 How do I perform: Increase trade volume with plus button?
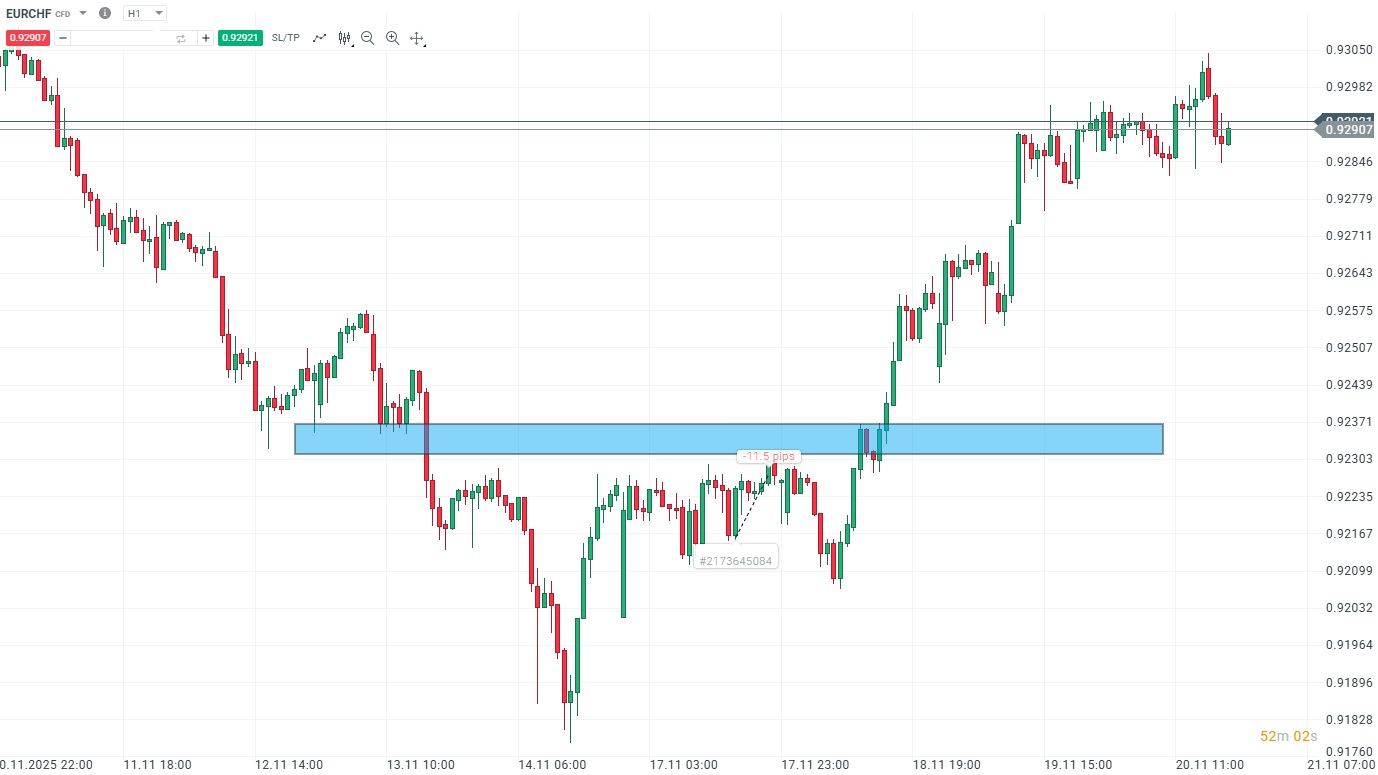(206, 38)
